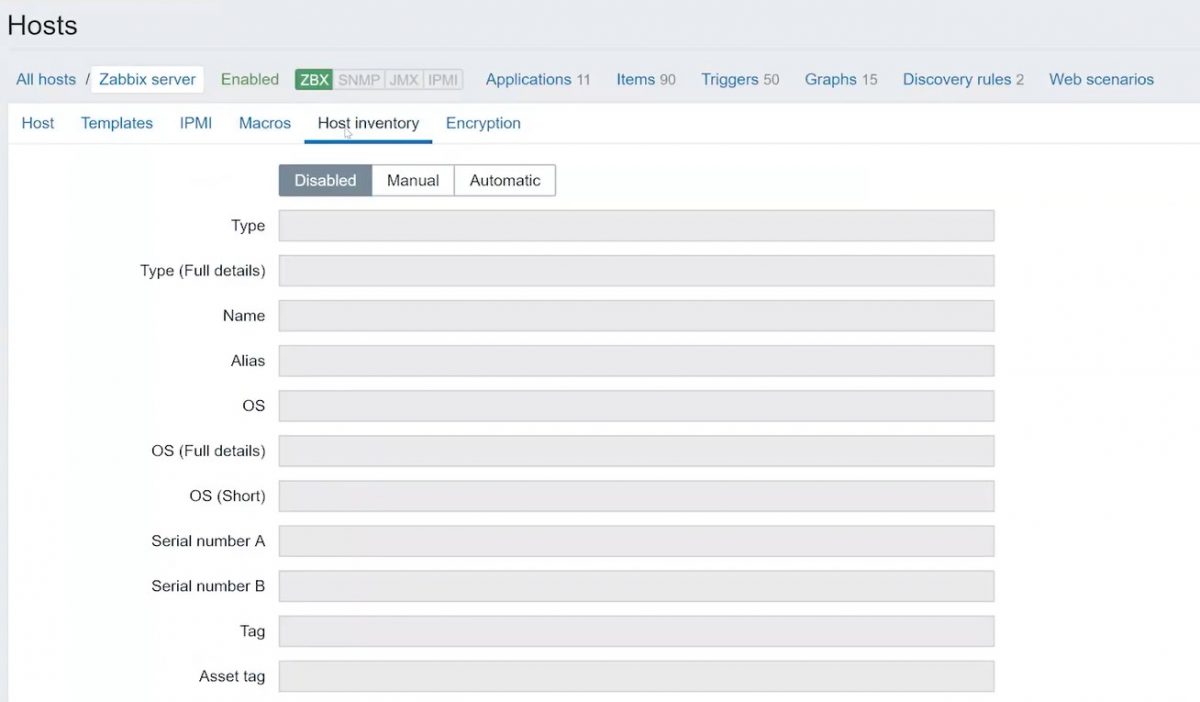Open the Host tab
Image resolution: width=1200 pixels, height=702 pixels.
point(37,122)
